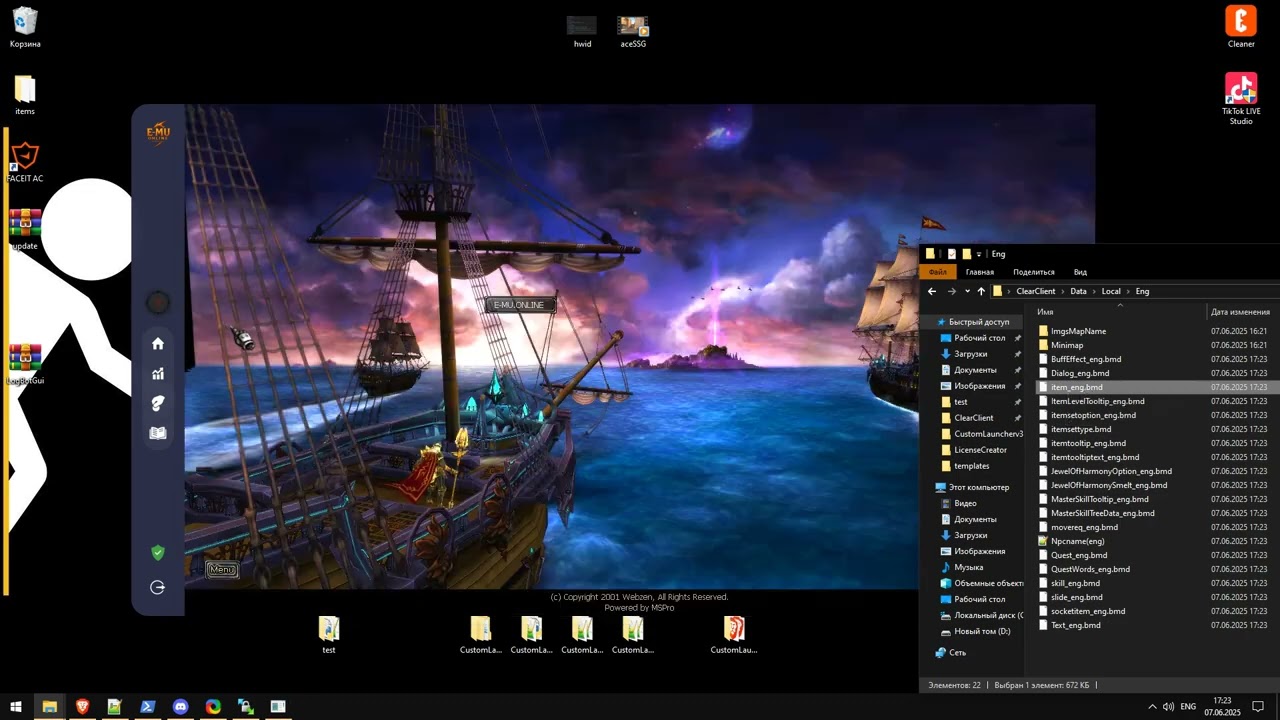
Task: Open the Windows Start menu
Action: (16, 707)
